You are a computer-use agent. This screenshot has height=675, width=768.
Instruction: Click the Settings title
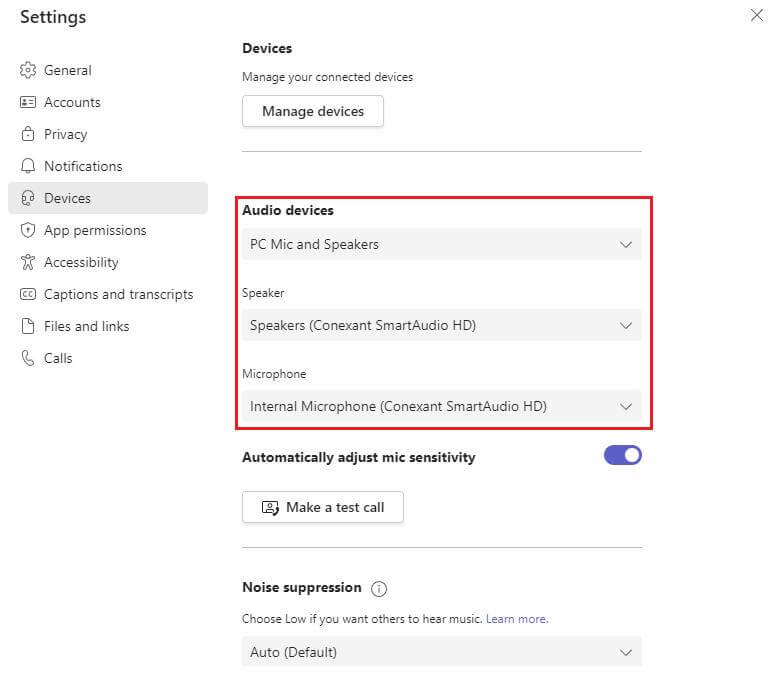53,17
